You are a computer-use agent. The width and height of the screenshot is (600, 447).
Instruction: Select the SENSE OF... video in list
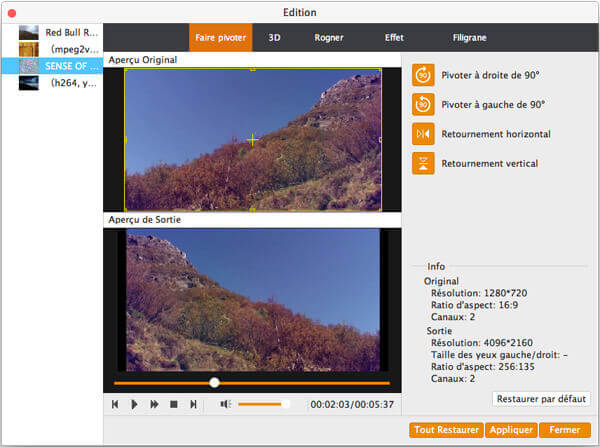tap(52, 66)
